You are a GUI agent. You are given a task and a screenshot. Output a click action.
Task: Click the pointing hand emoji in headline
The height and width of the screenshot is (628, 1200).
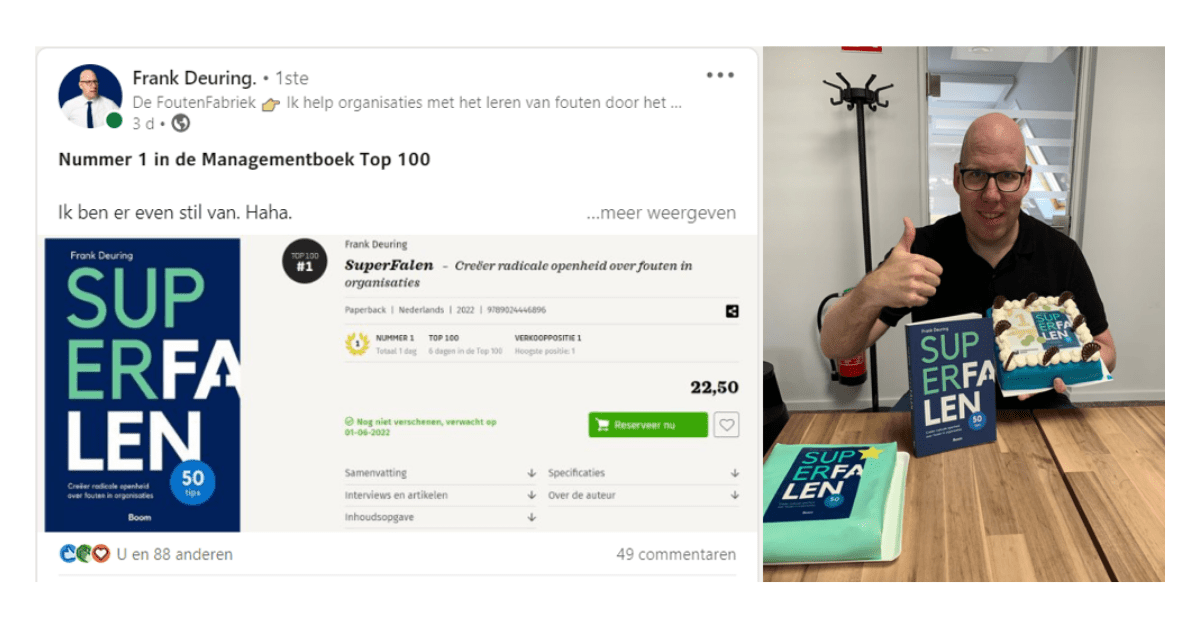271,103
